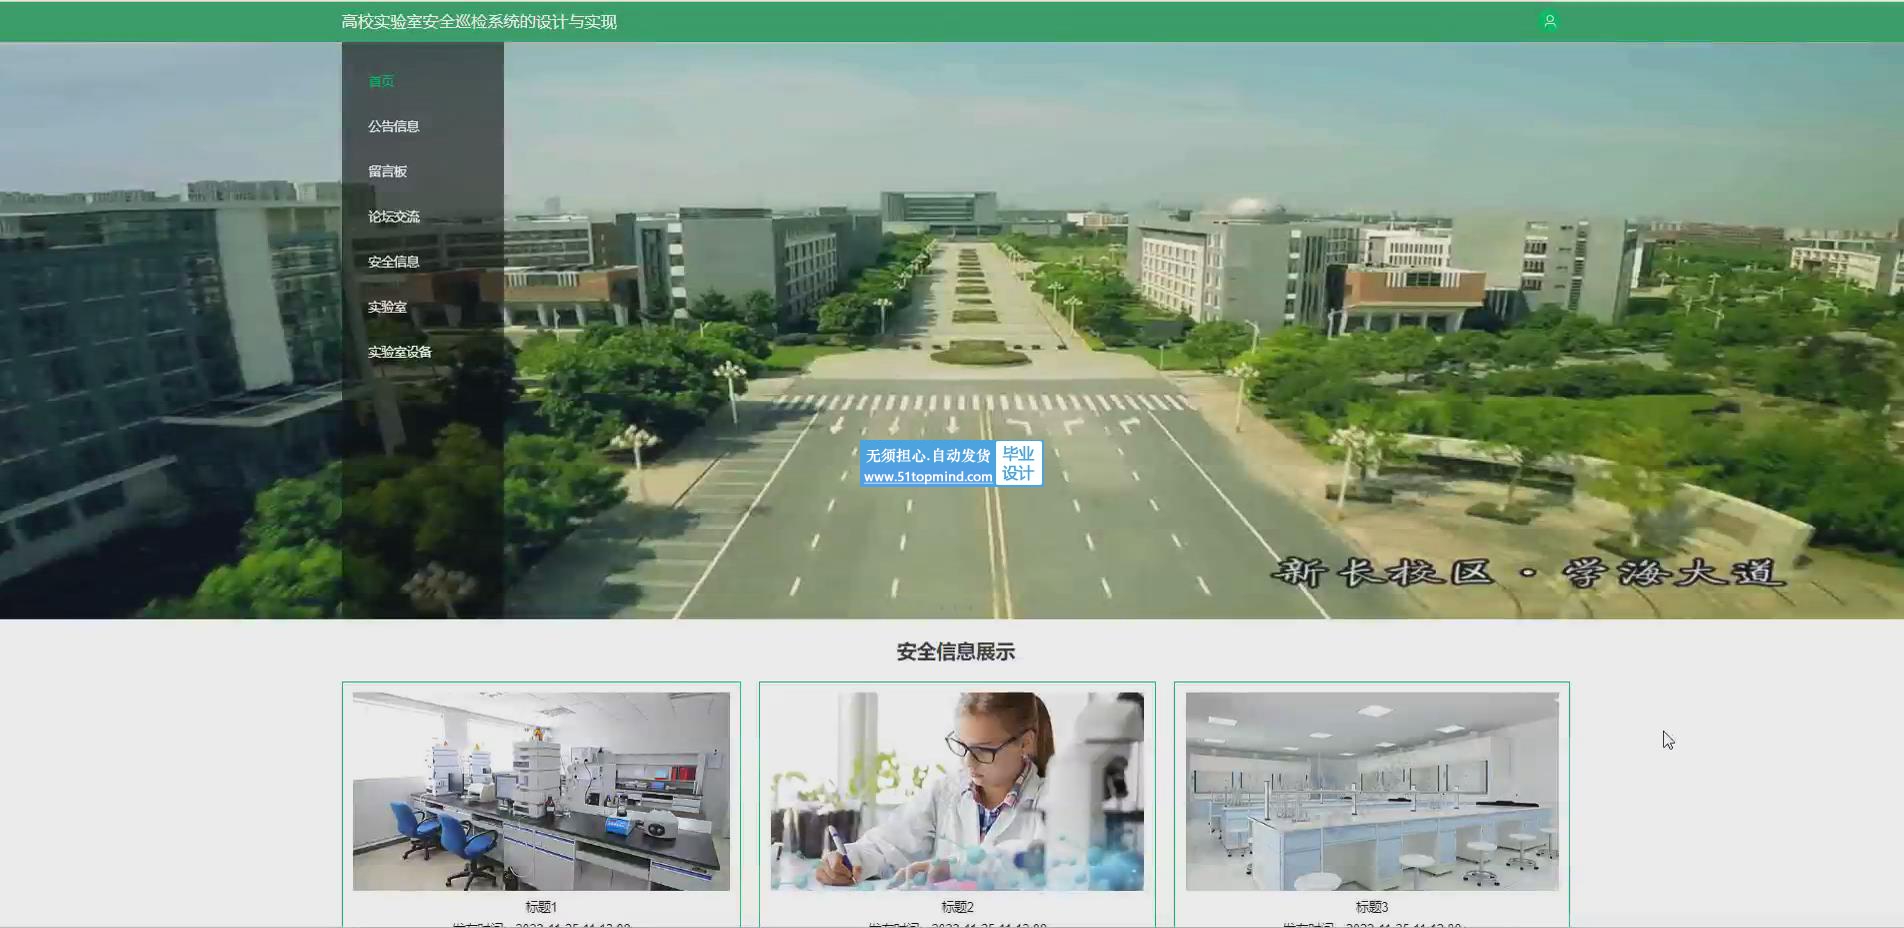Click the site title 高校实验室安全巡检系统
The height and width of the screenshot is (928, 1904).
point(478,22)
